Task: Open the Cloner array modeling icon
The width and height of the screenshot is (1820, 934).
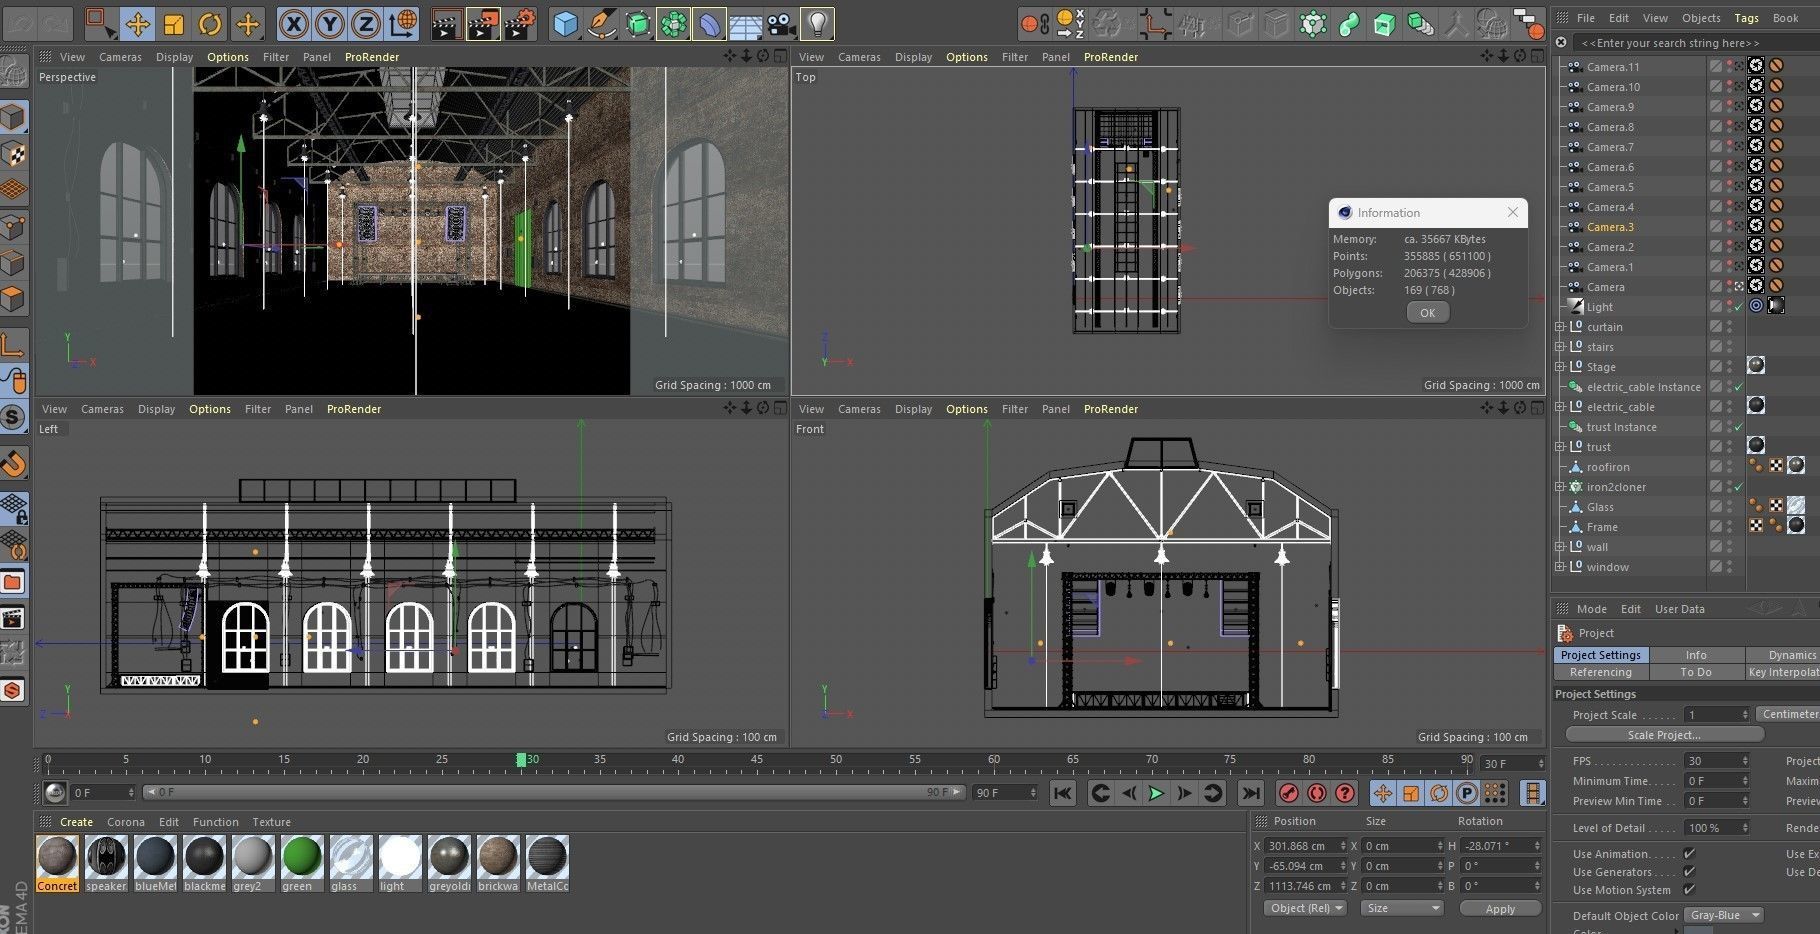Action: coord(674,23)
